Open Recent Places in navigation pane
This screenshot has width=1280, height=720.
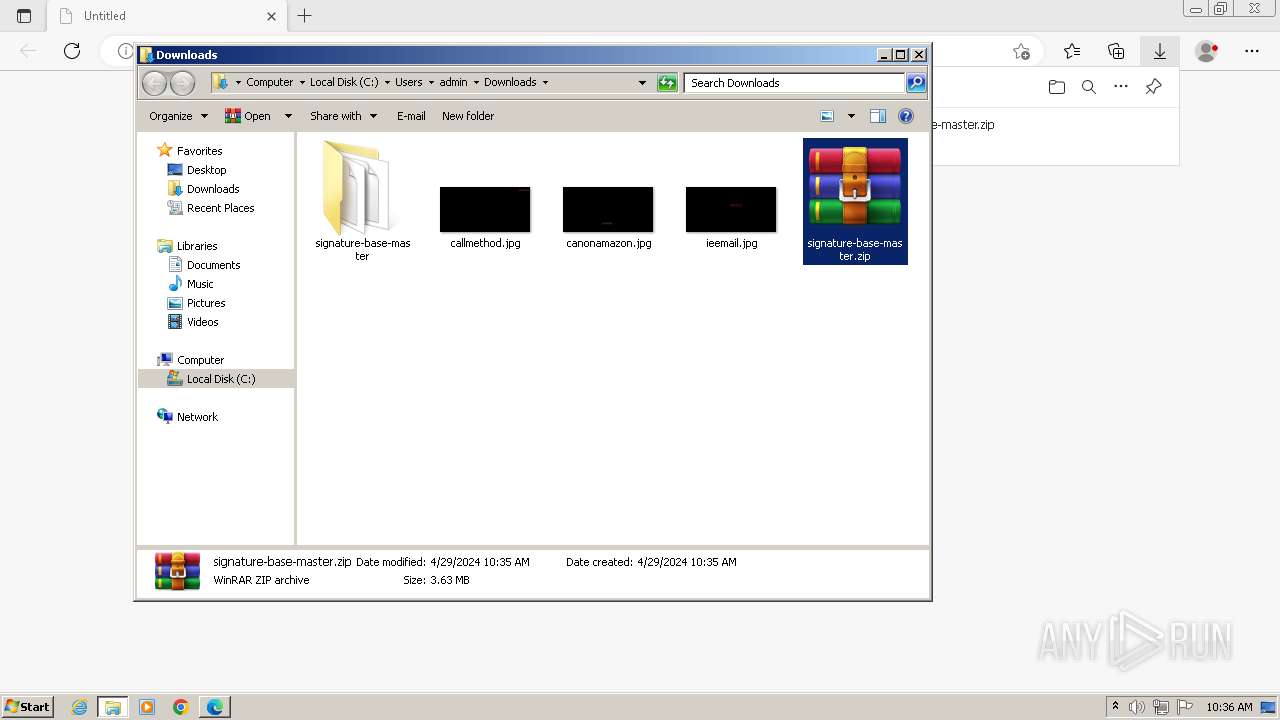pos(220,208)
